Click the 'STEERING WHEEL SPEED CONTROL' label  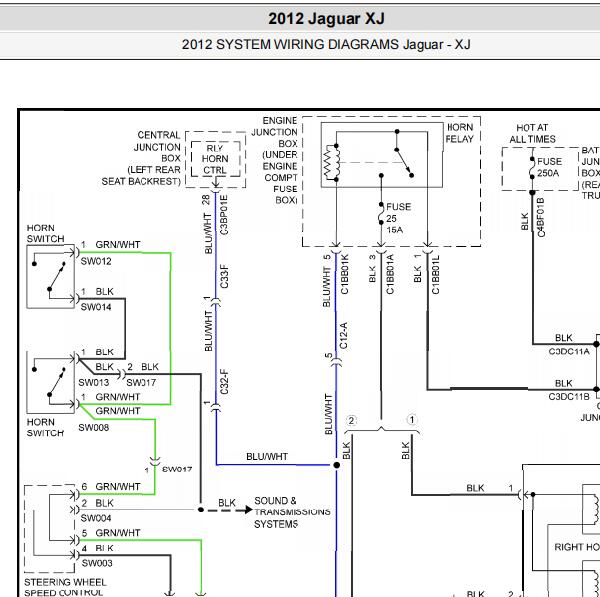pyautogui.click(x=65, y=587)
